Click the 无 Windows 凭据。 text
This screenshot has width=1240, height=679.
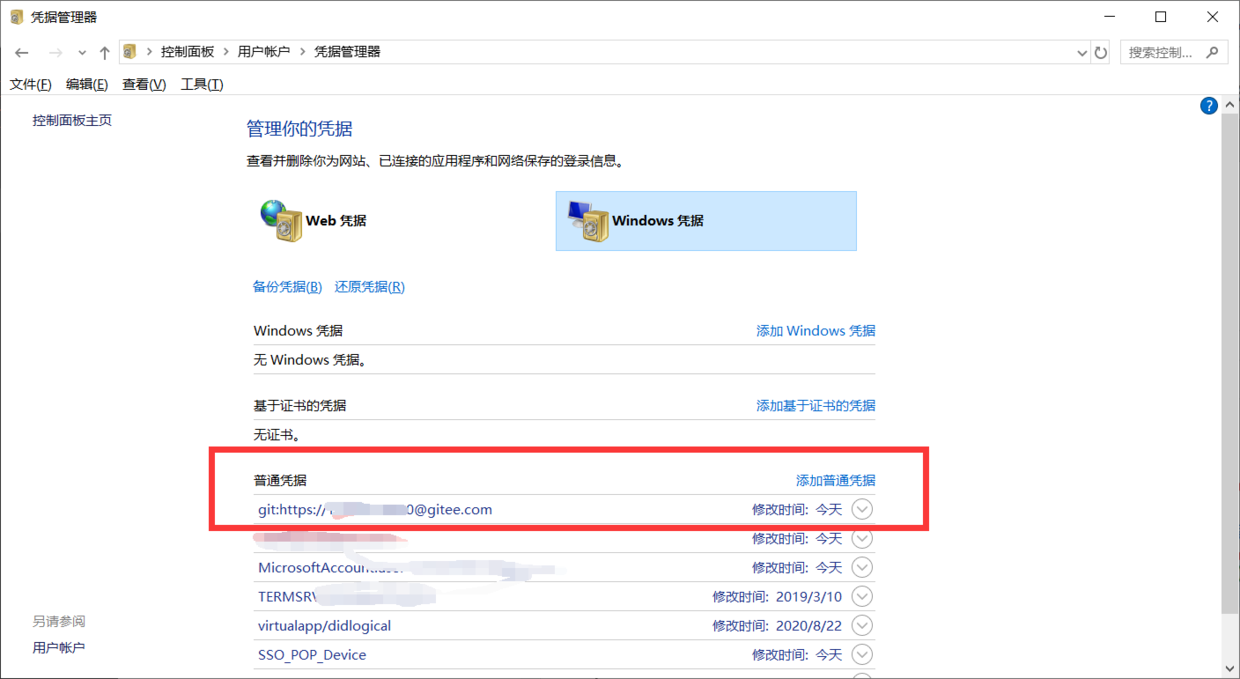310,360
